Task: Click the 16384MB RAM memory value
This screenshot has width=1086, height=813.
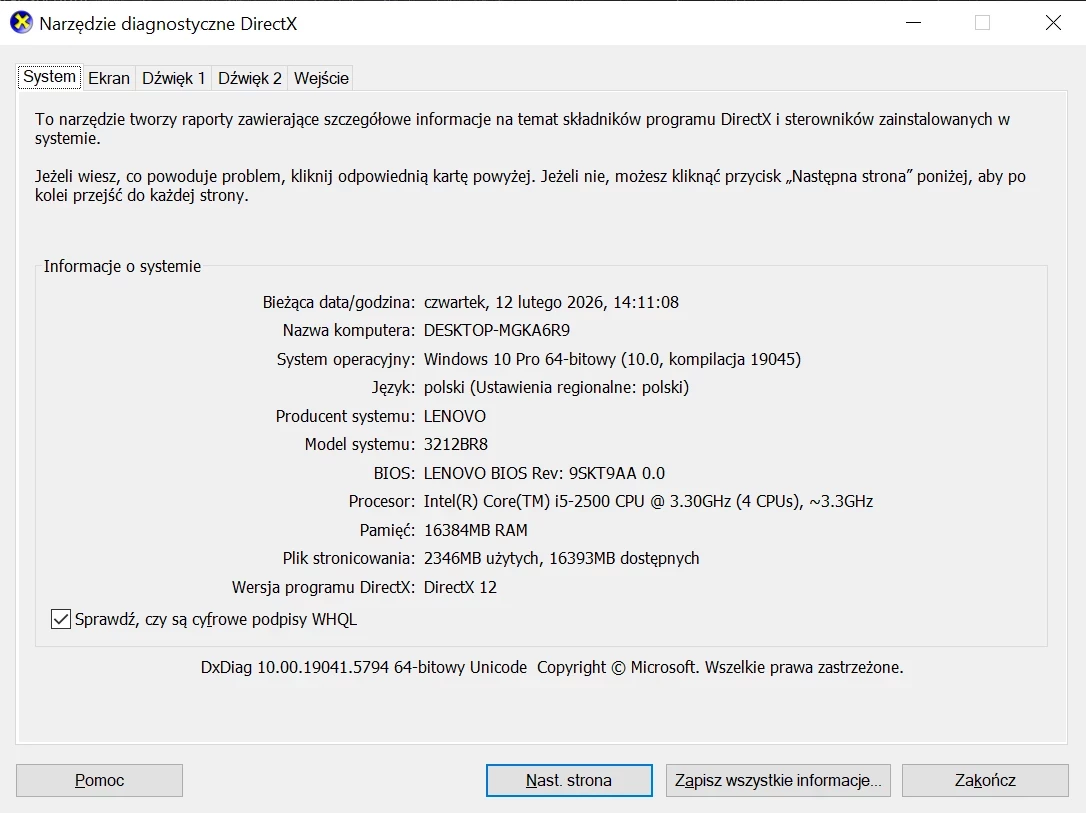Action: coord(475,530)
